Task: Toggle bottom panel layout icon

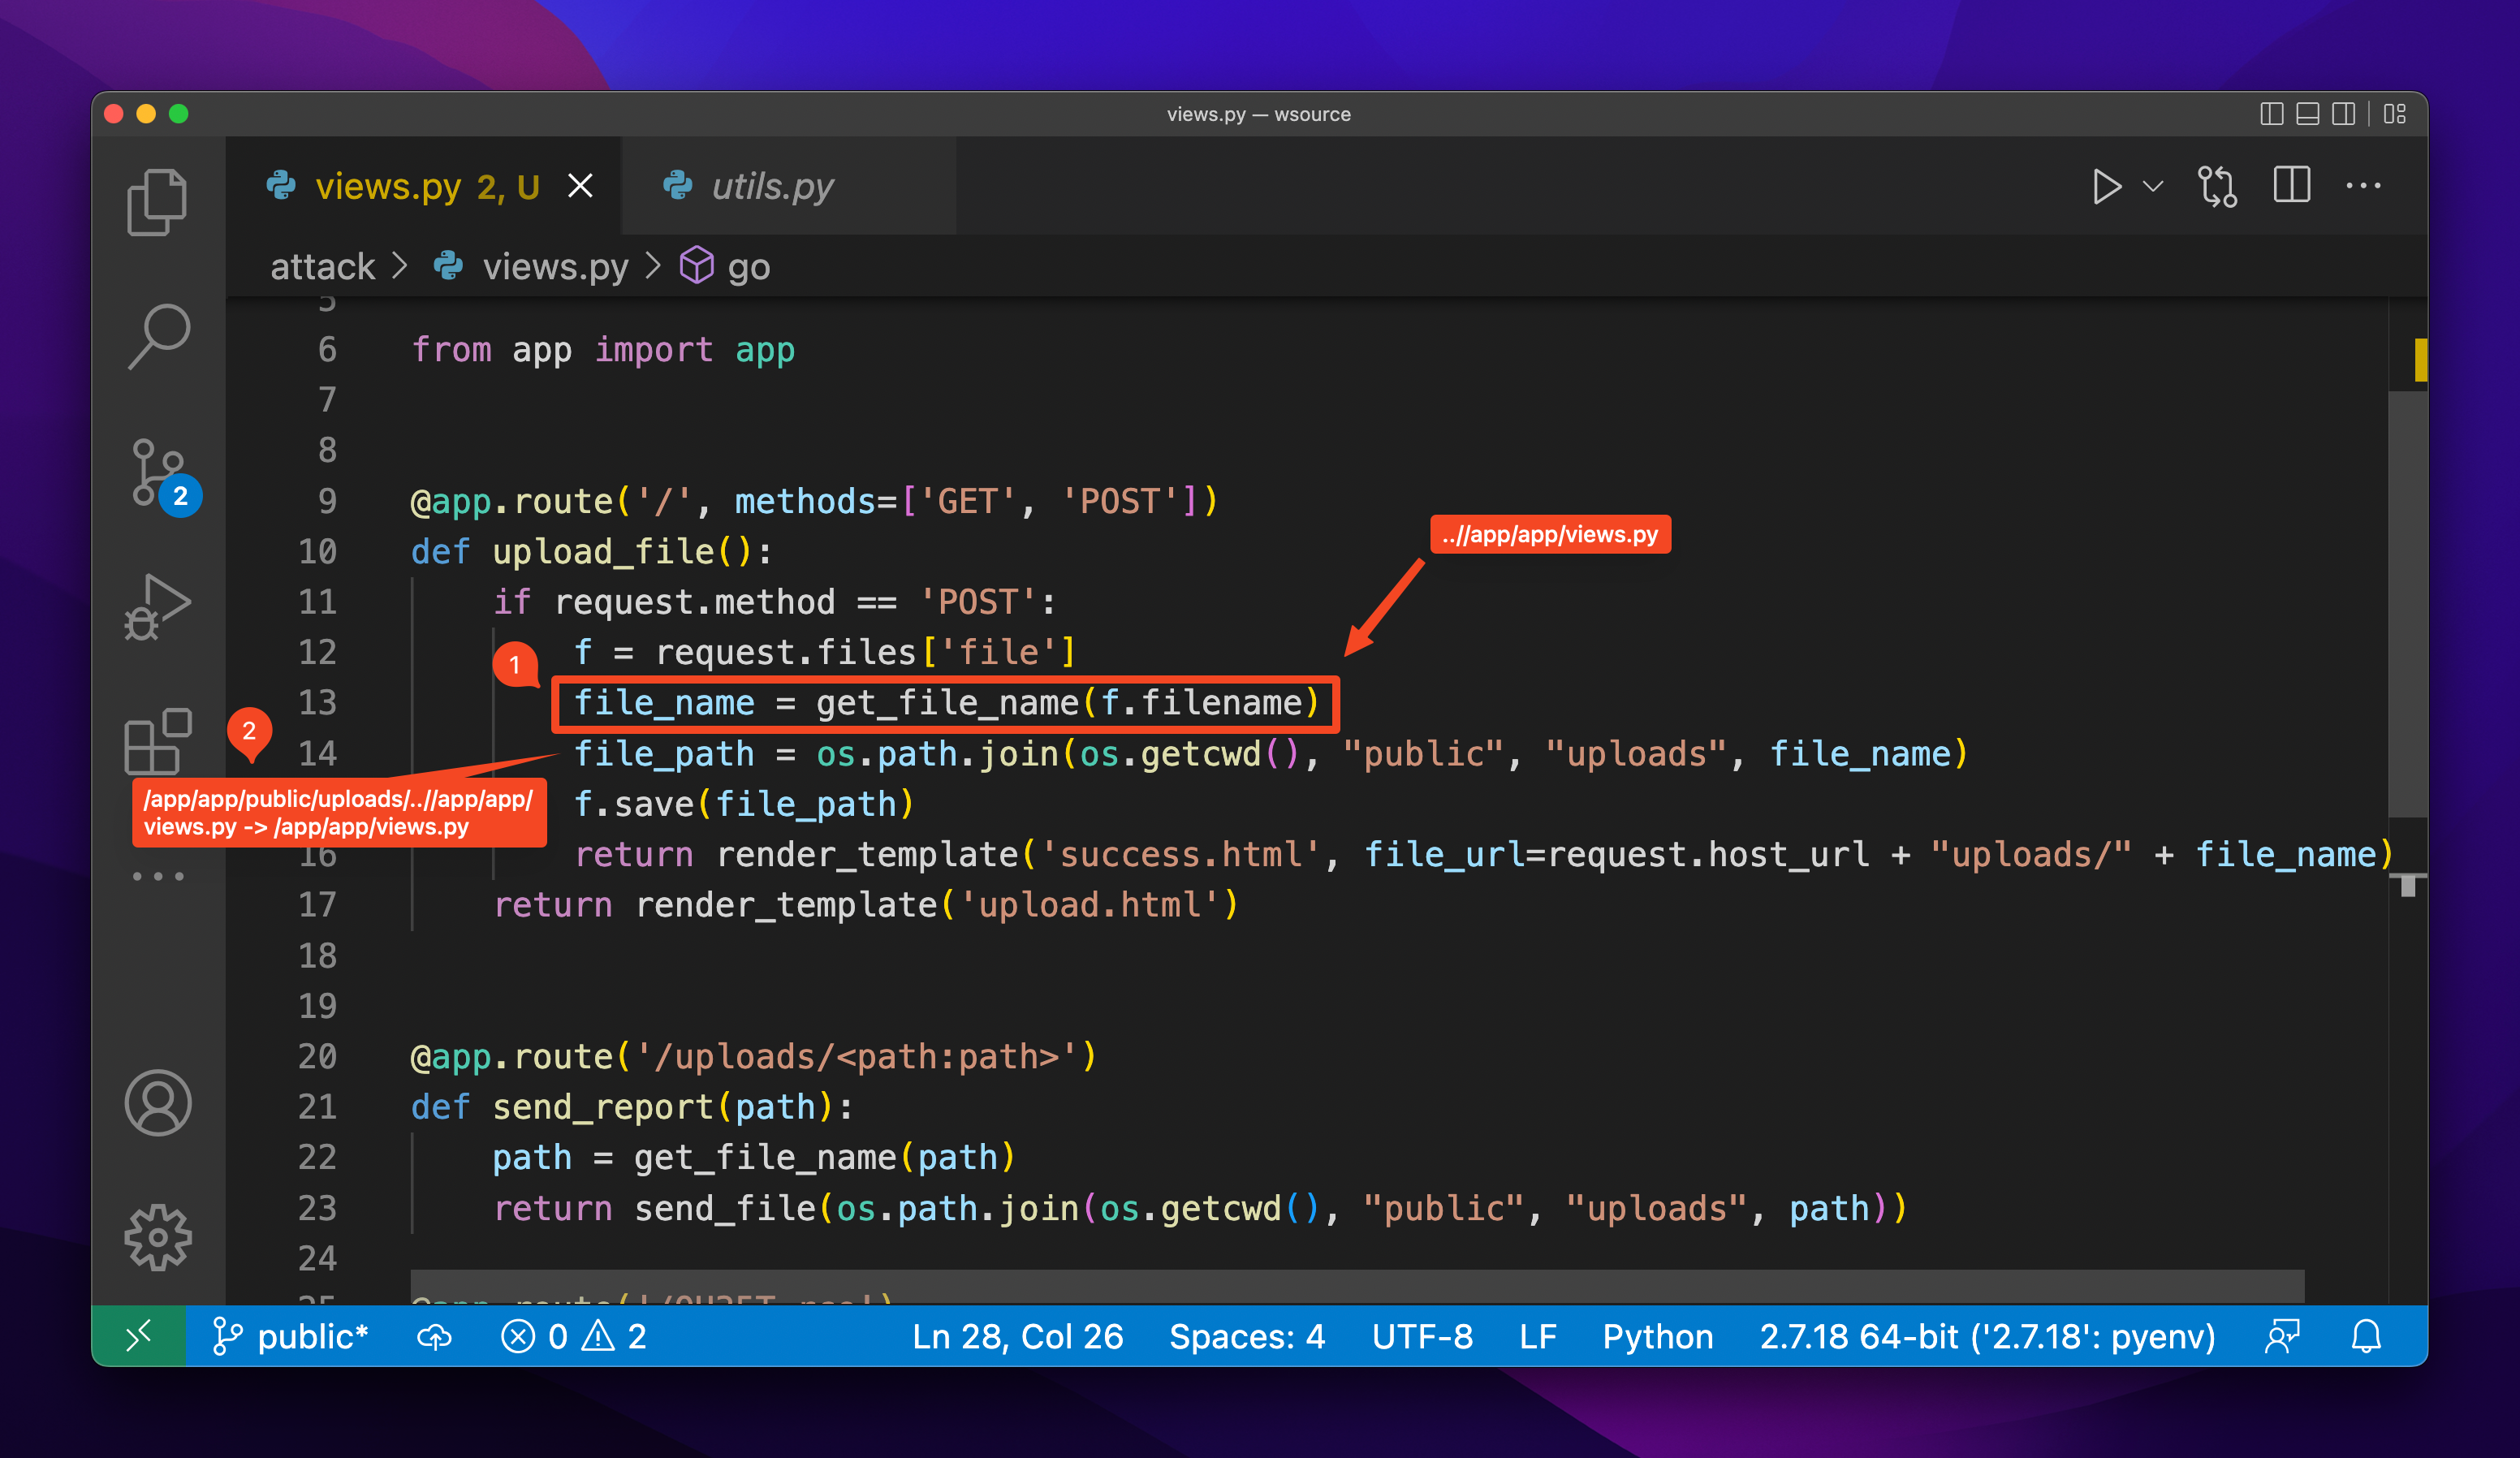Action: pyautogui.click(x=2307, y=114)
